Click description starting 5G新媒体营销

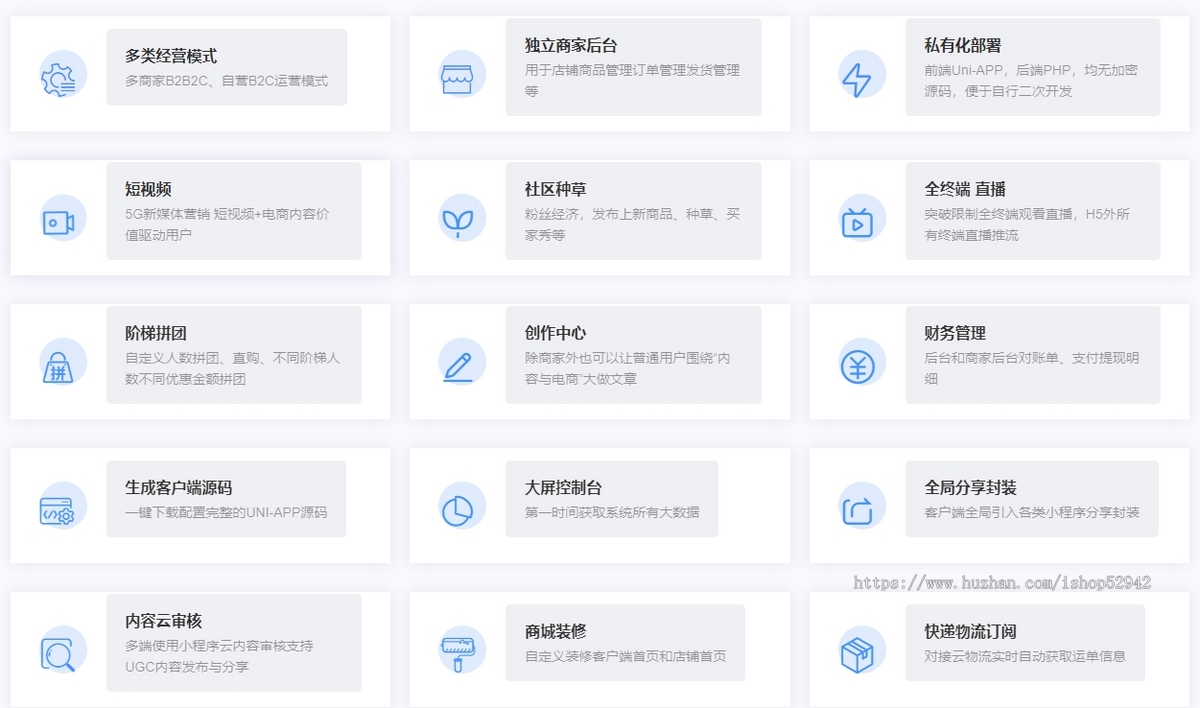(x=227, y=224)
